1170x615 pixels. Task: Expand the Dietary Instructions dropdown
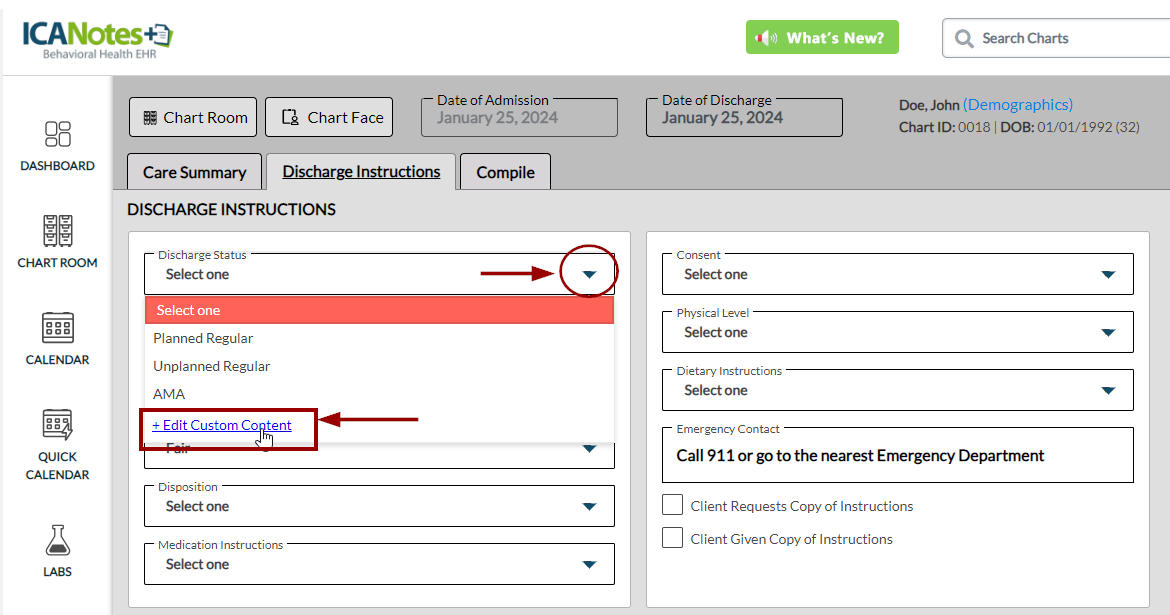pos(1107,391)
